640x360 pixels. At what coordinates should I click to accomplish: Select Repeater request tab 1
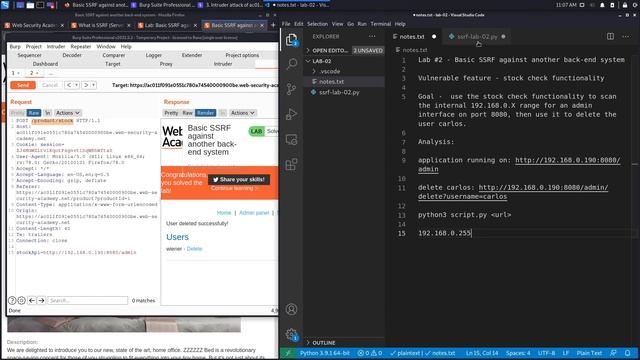16,73
